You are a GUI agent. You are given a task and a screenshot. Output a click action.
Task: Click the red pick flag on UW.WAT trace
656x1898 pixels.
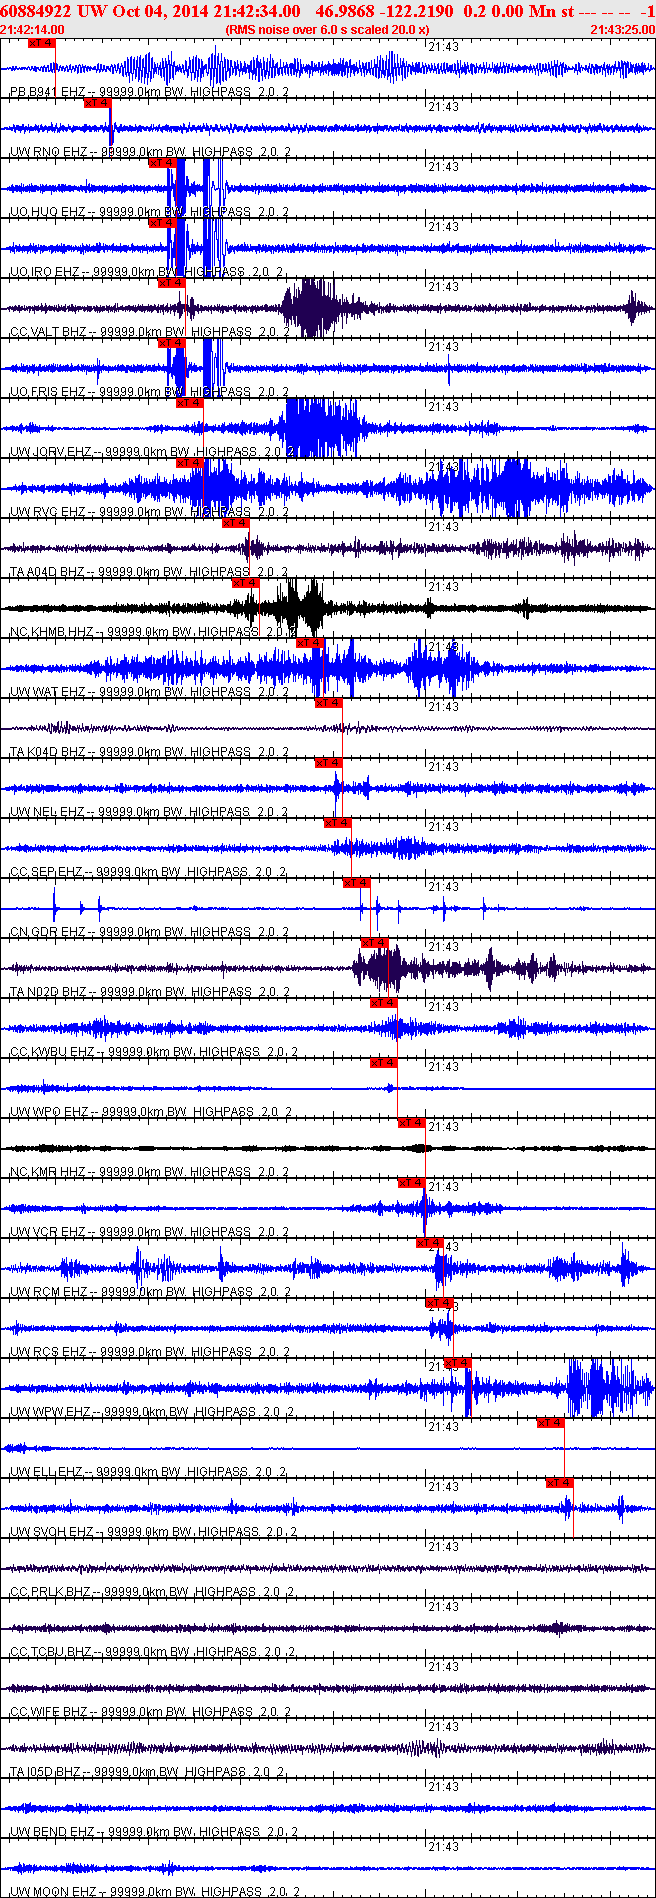(310, 643)
